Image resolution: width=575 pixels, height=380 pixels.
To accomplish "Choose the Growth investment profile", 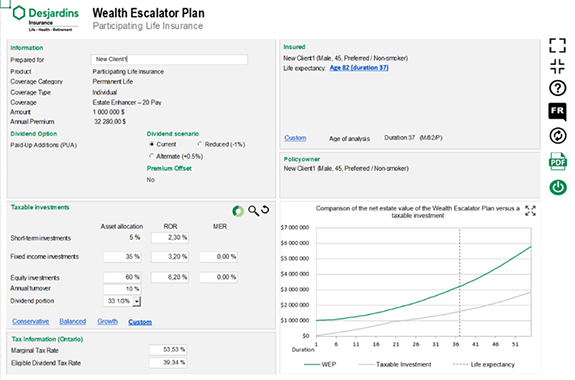I will [x=107, y=321].
